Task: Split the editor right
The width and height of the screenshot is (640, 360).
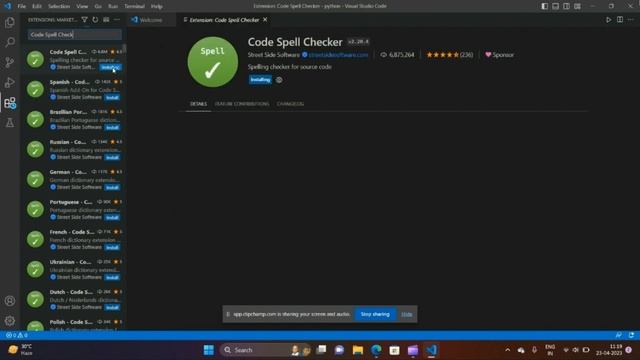Action: coord(620,20)
